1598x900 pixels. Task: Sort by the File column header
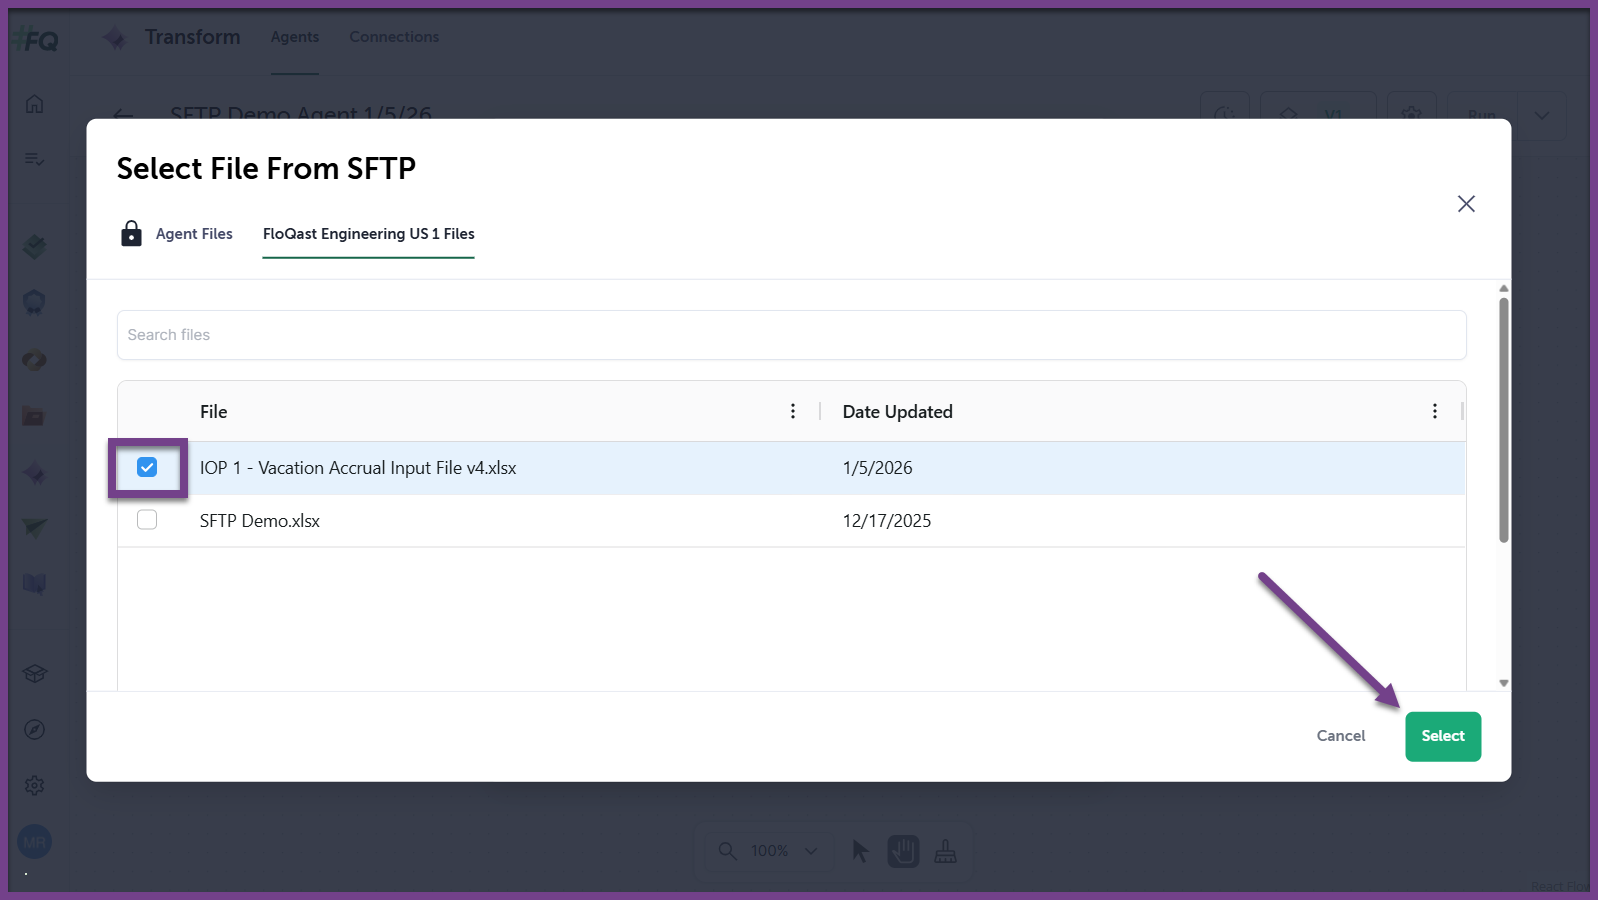point(214,412)
